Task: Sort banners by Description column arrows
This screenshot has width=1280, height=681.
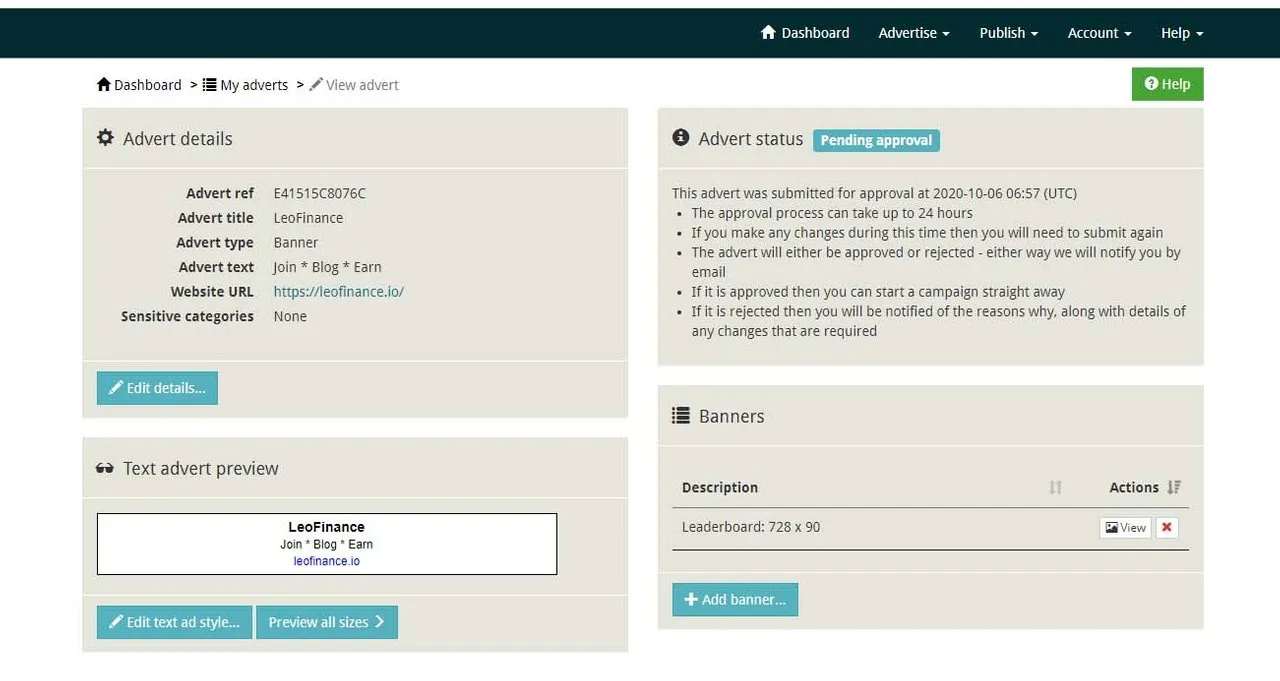Action: pyautogui.click(x=1055, y=487)
